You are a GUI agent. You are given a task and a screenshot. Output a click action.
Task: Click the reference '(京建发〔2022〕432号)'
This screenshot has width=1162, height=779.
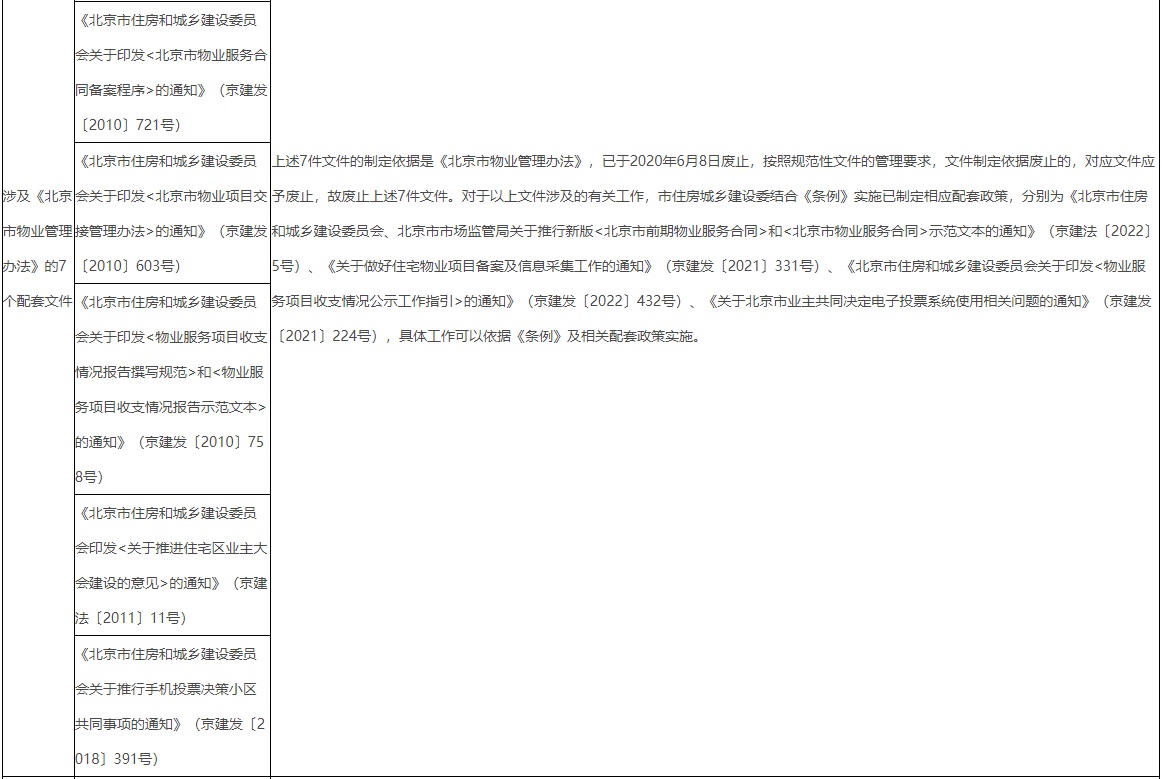pos(604,300)
